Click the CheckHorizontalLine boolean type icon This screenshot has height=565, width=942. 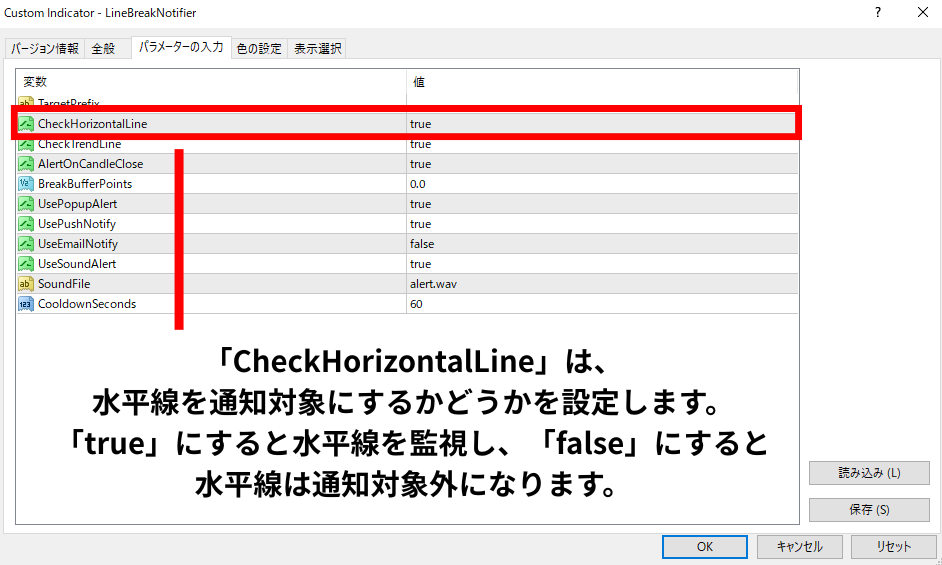(26, 124)
